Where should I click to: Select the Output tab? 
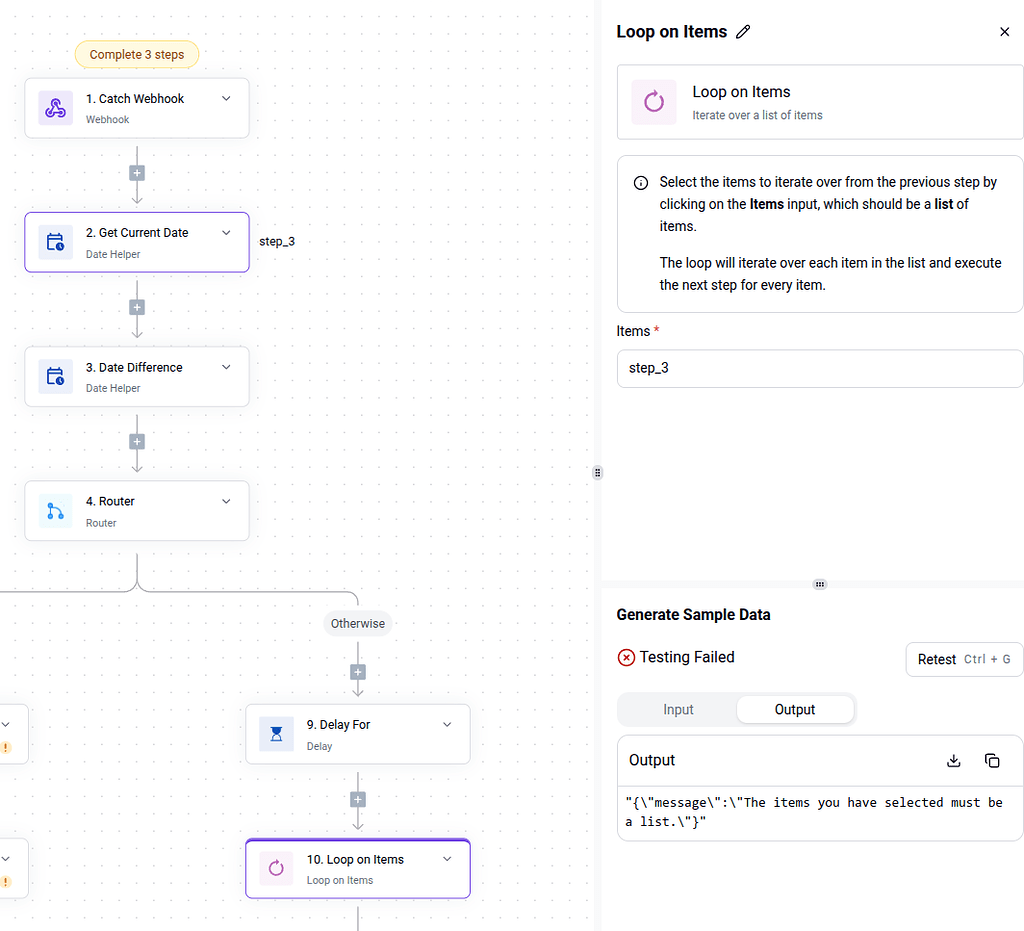pos(795,709)
